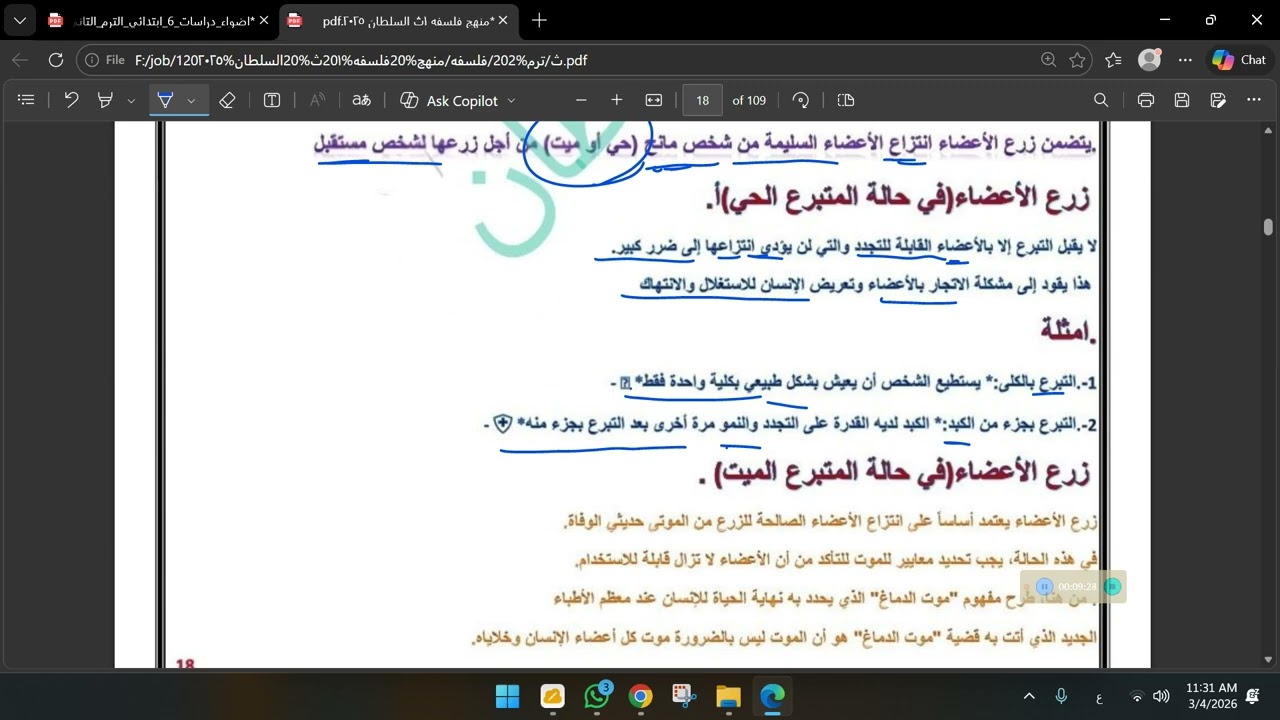Add this page to favorites star

click(1077, 60)
